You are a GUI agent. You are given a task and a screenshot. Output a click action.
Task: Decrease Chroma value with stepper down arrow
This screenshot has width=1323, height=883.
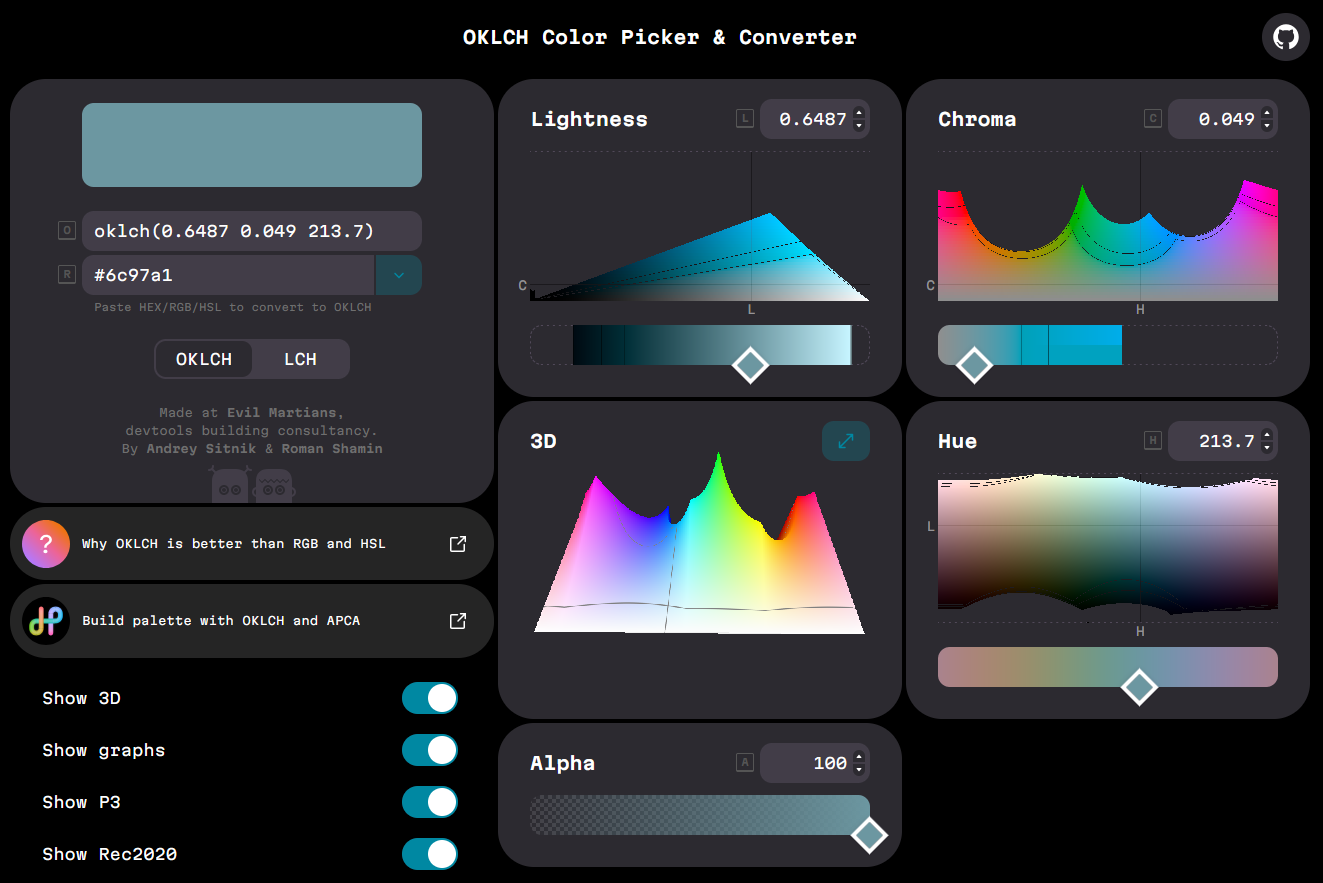[1267, 126]
